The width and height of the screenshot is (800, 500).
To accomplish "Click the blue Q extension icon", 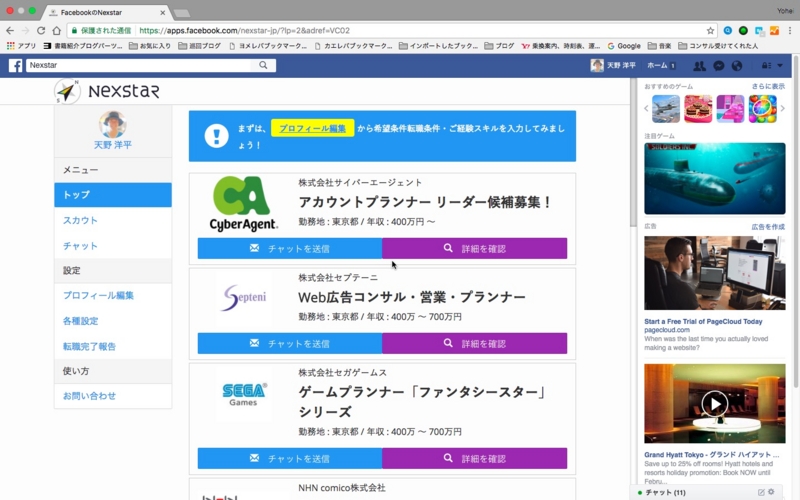I will tap(728, 31).
